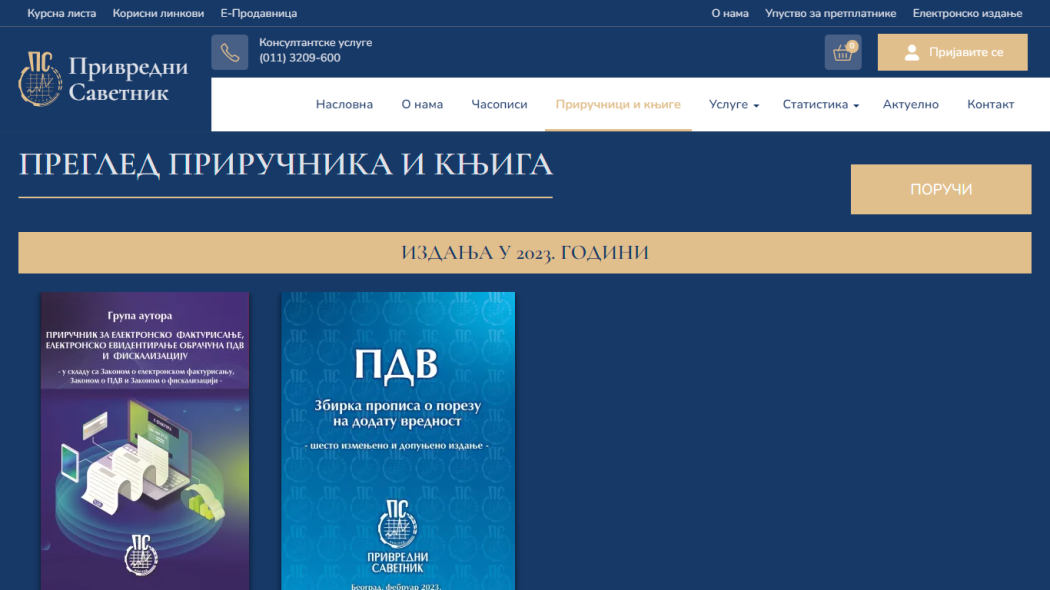Expand the Статистика dropdown menu
The image size is (1050, 590).
(820, 104)
